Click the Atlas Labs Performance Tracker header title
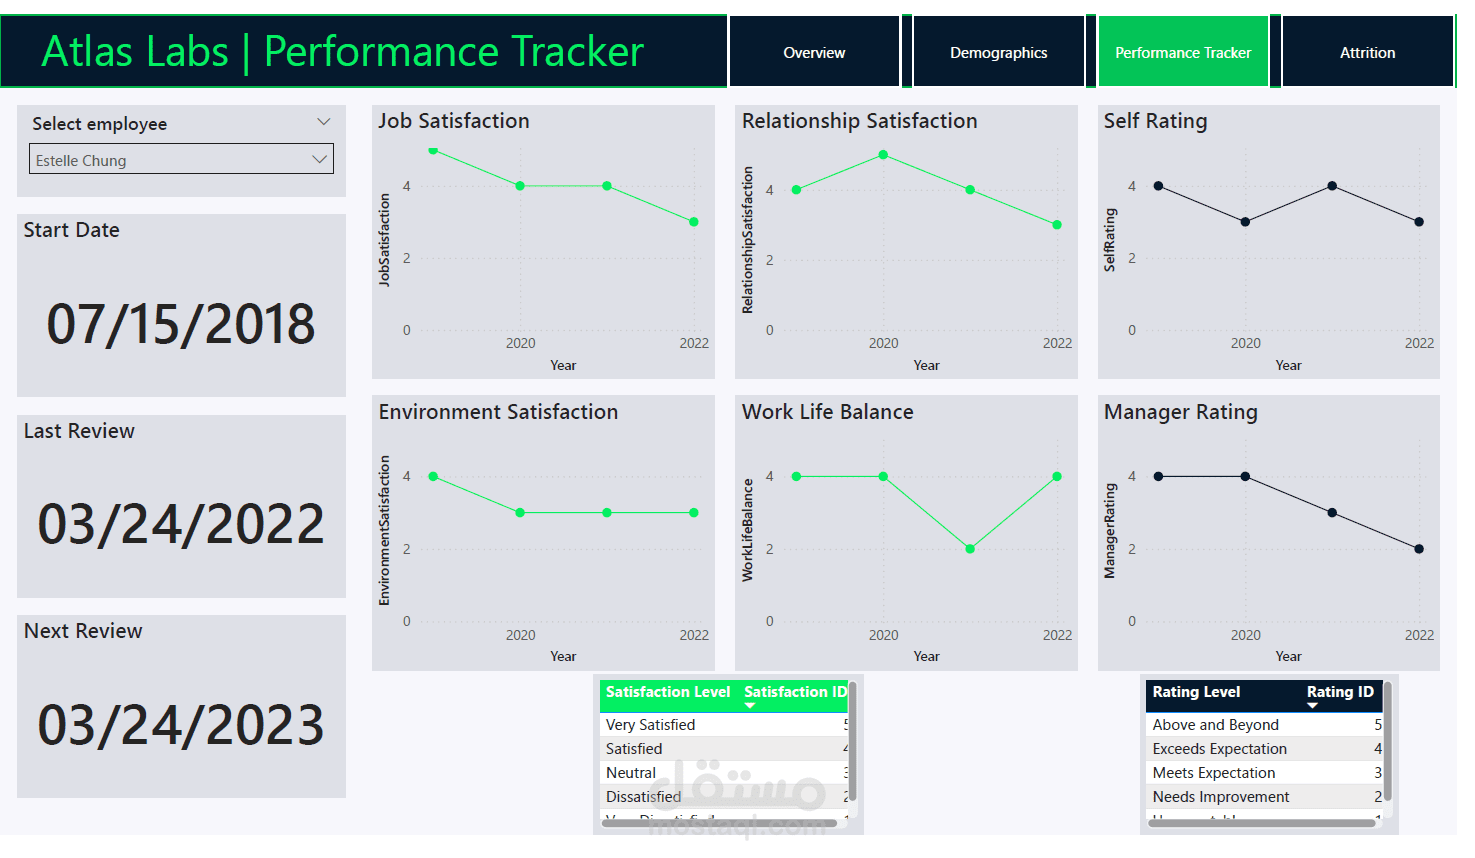 click(x=342, y=51)
